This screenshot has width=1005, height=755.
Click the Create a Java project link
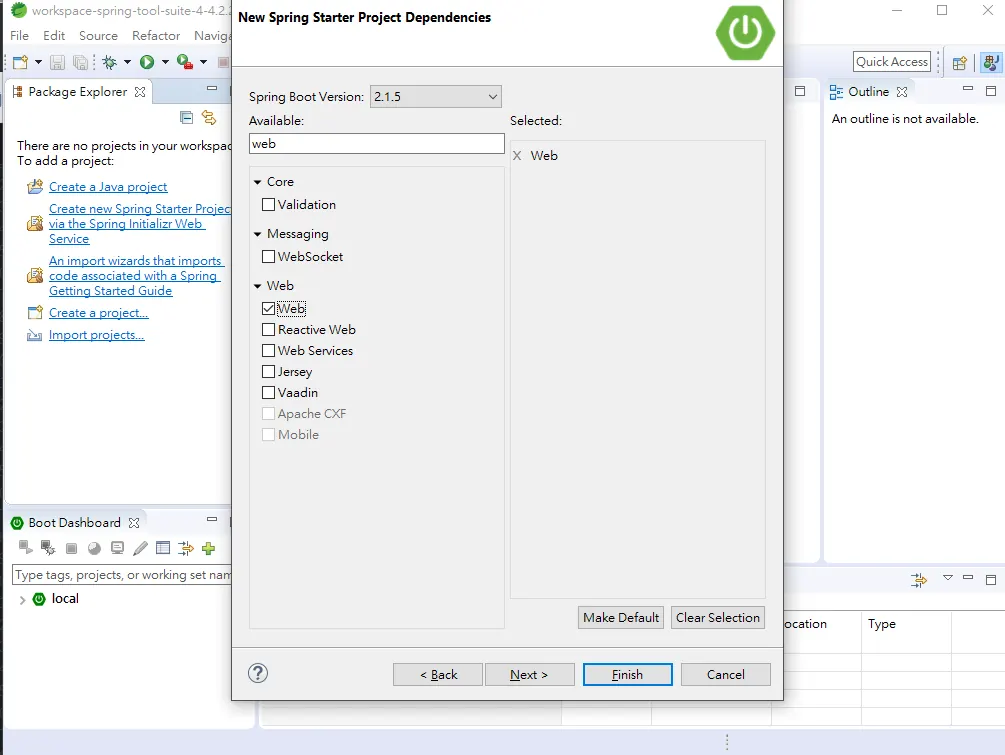108,187
